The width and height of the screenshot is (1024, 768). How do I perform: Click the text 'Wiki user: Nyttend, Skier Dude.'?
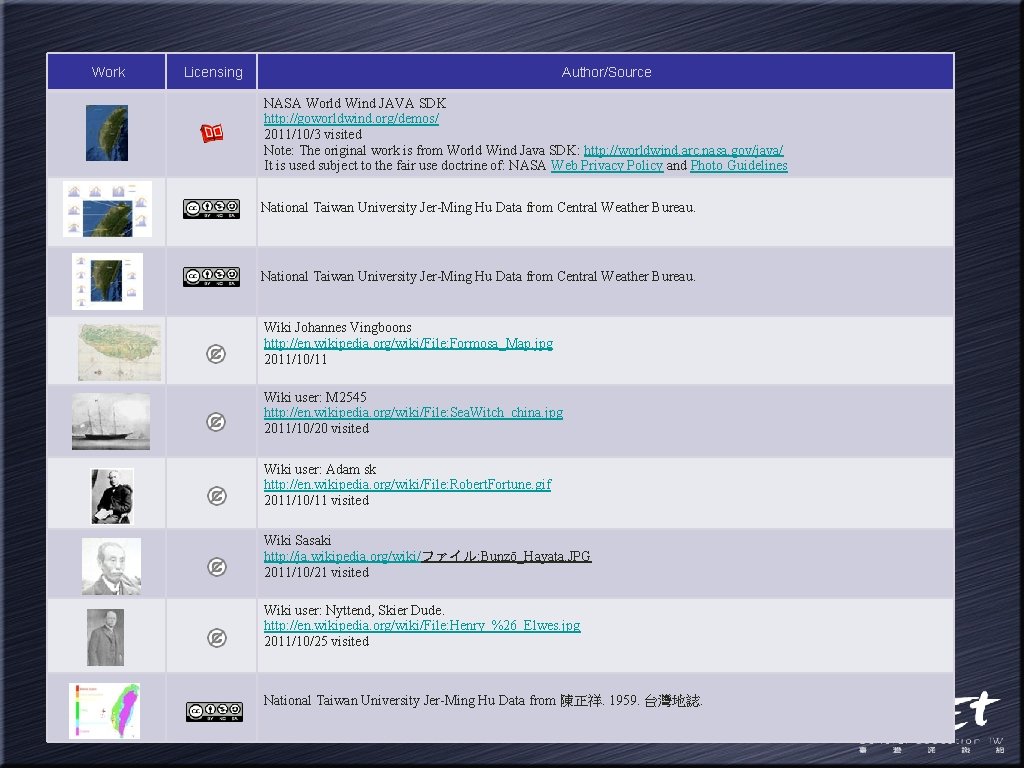354,610
